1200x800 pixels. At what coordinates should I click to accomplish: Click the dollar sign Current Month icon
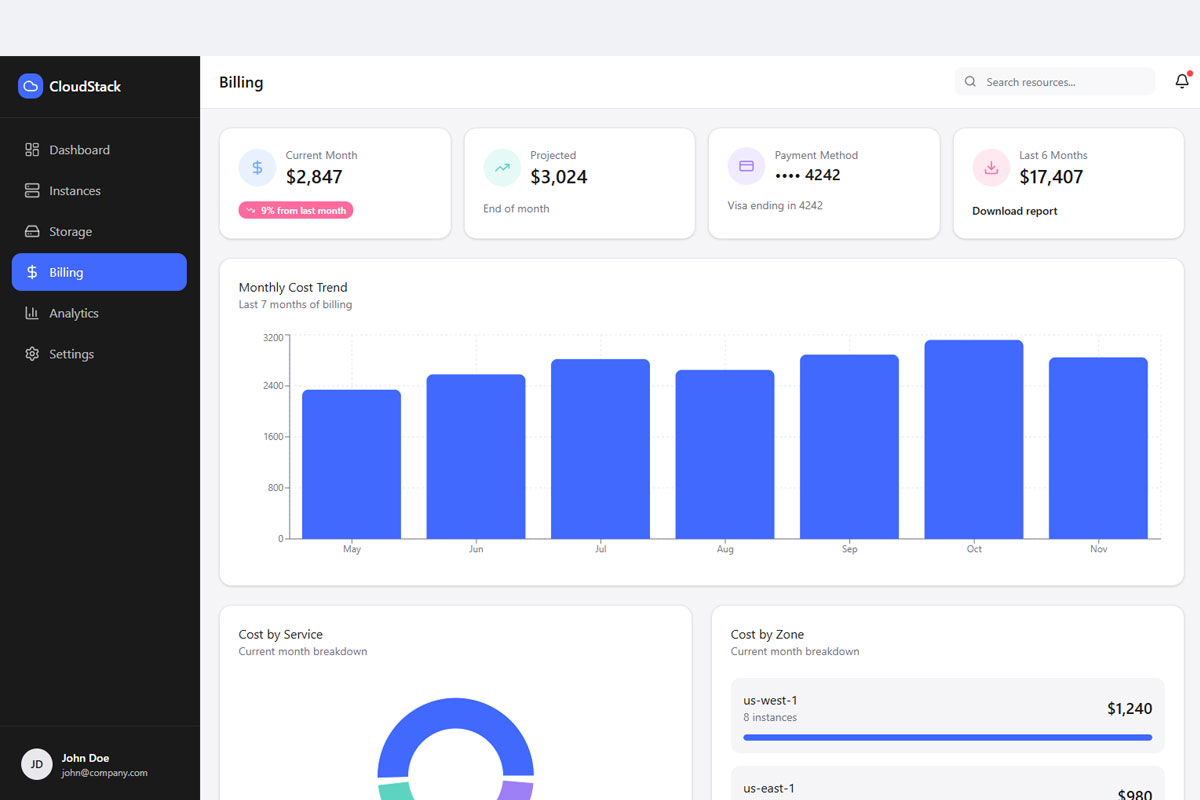click(x=257, y=167)
